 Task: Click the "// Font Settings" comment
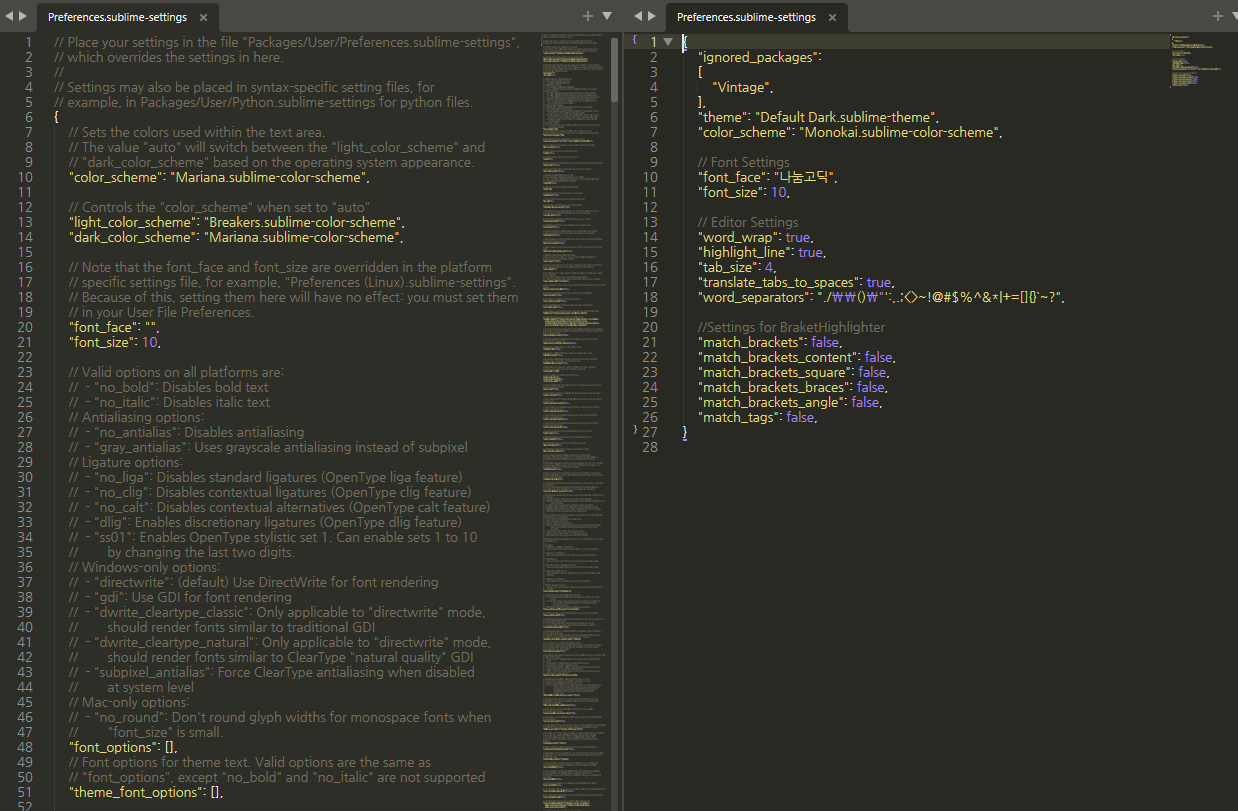[743, 162]
